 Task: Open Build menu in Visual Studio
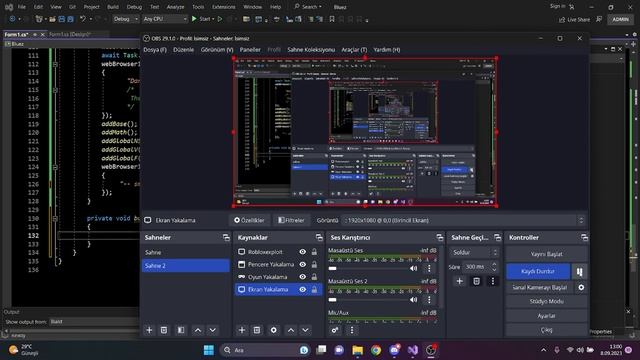113,7
